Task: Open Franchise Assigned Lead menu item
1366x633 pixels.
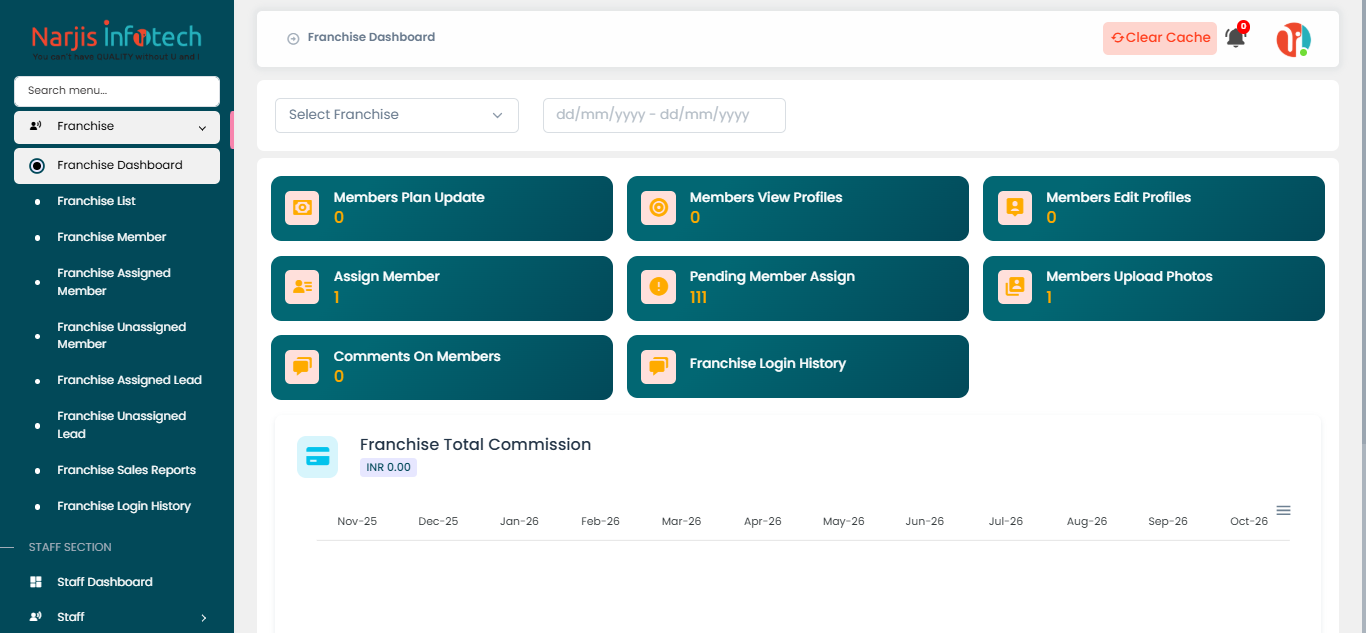Action: coord(129,380)
